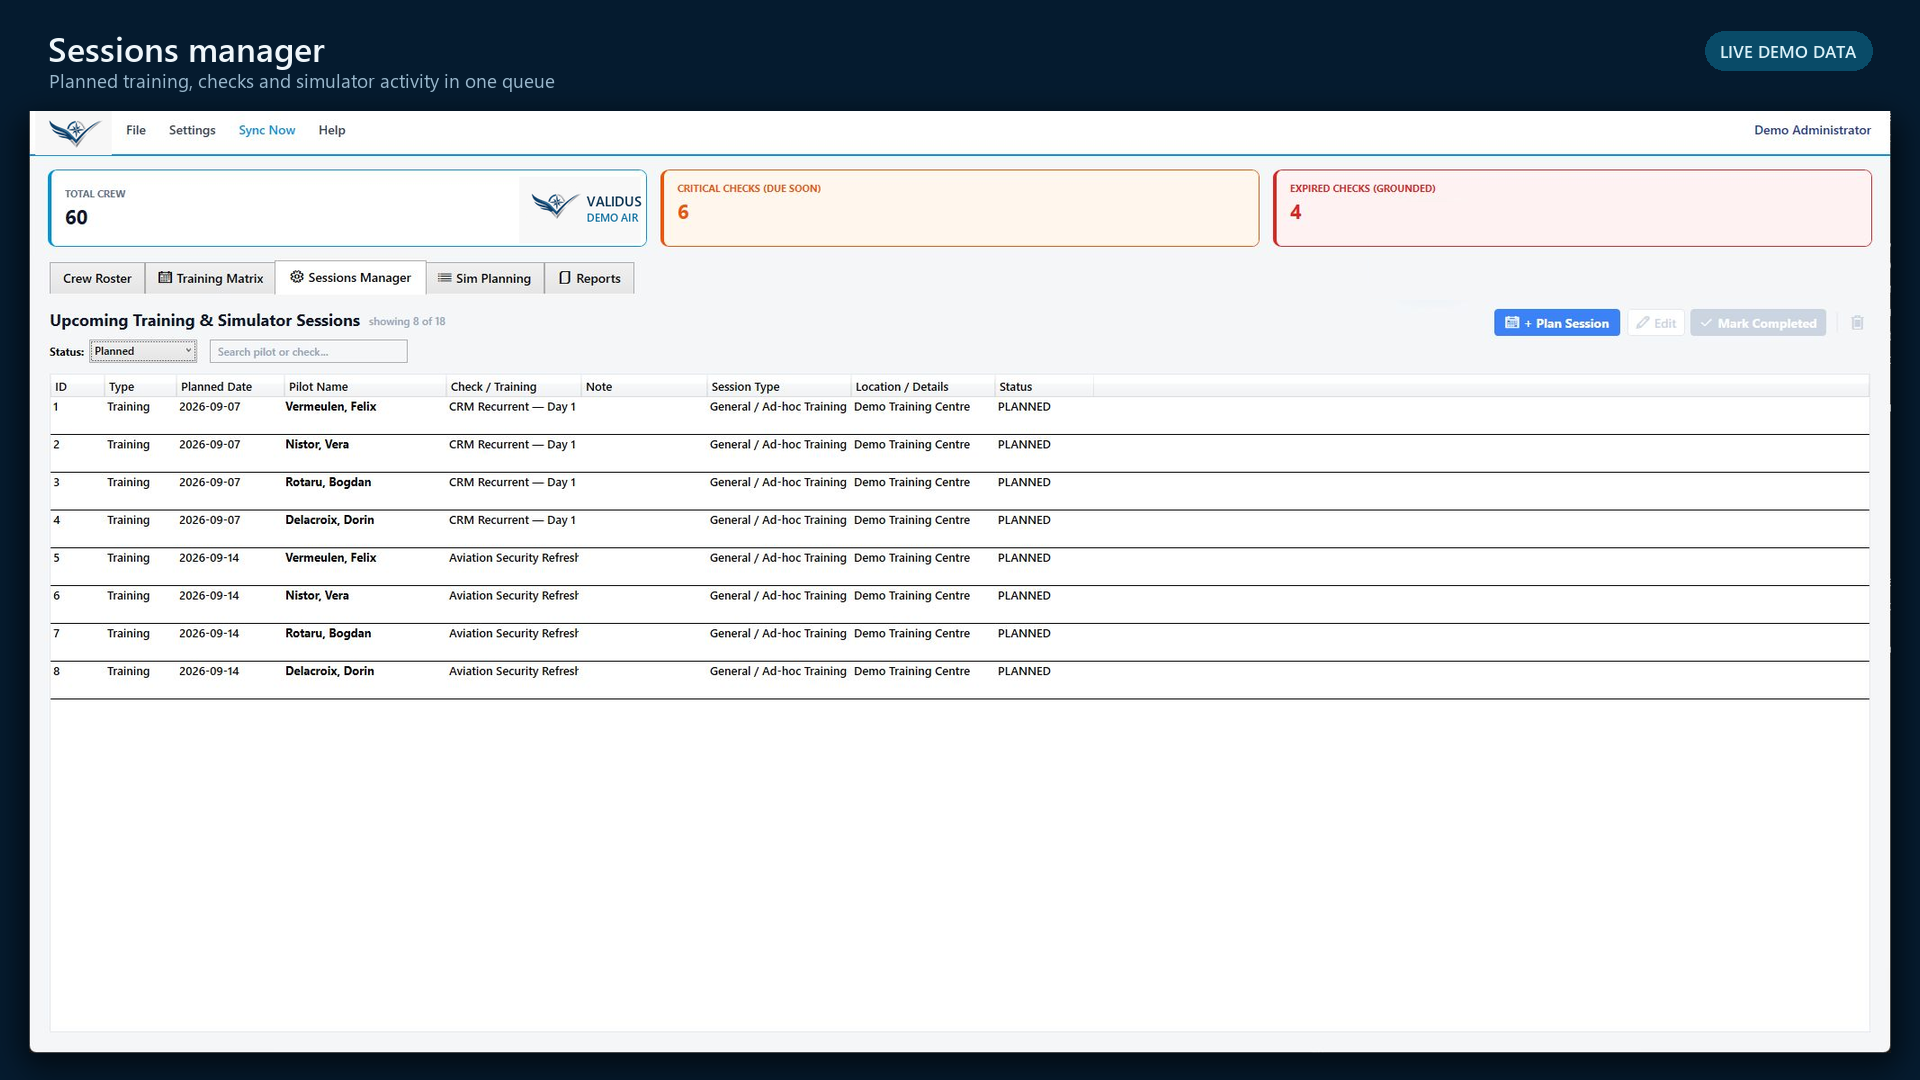Select session 1 pilot Vermeulen, Felix
This screenshot has height=1080, width=1920.
coord(330,407)
